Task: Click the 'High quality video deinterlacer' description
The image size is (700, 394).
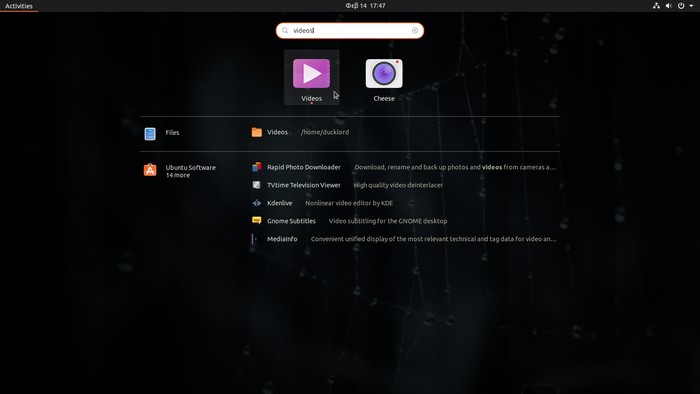Action: (398, 185)
